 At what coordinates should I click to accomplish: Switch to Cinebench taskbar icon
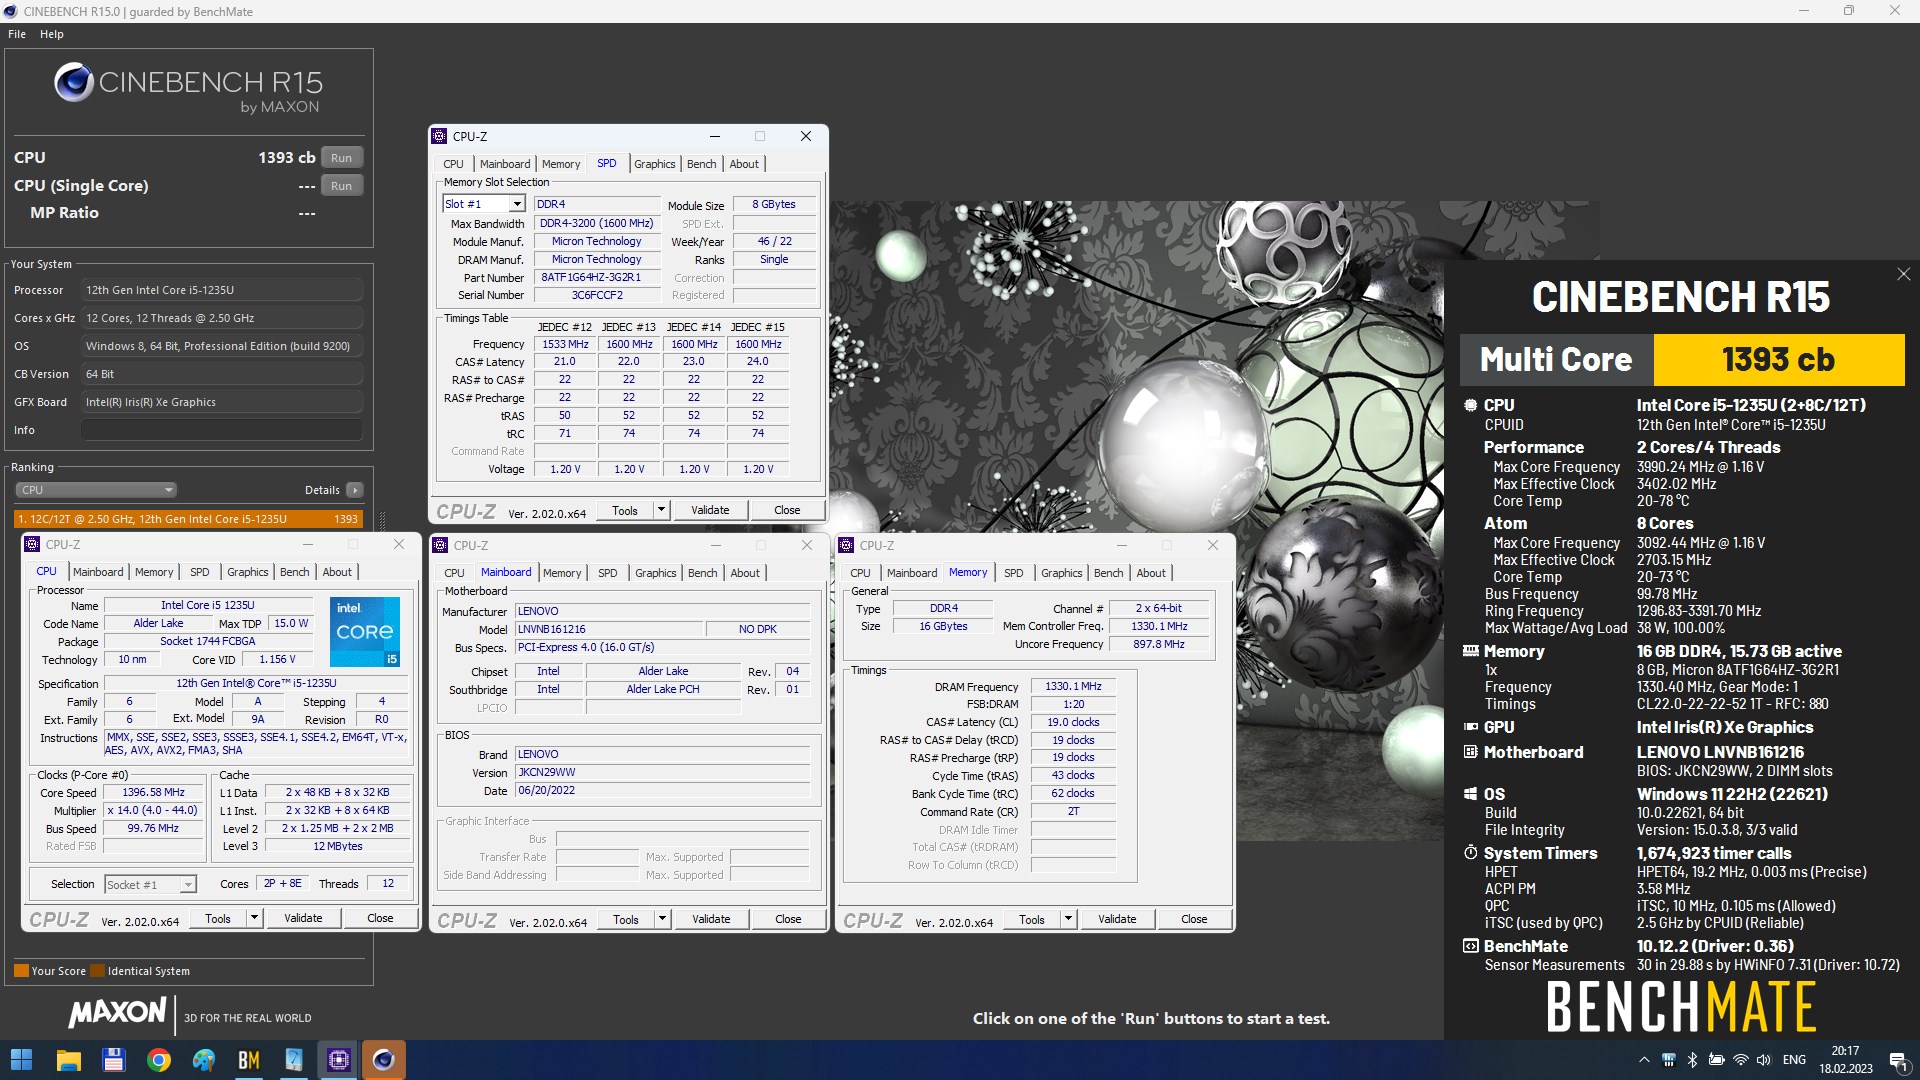383,1060
